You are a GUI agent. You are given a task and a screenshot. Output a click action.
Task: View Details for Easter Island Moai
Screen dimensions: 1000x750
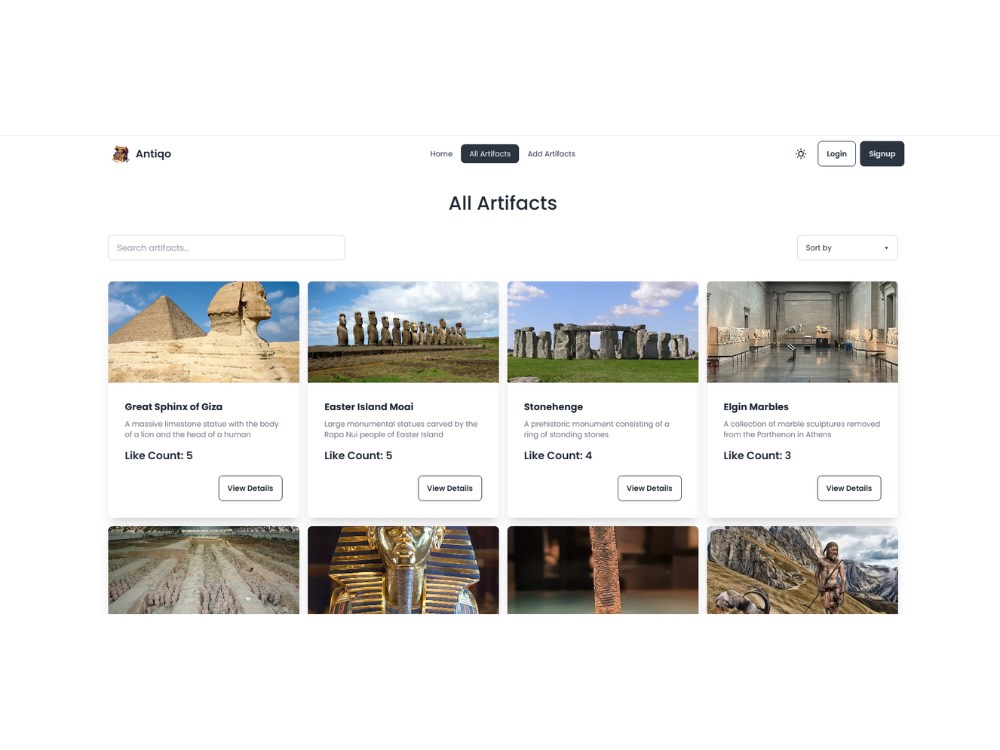point(450,488)
